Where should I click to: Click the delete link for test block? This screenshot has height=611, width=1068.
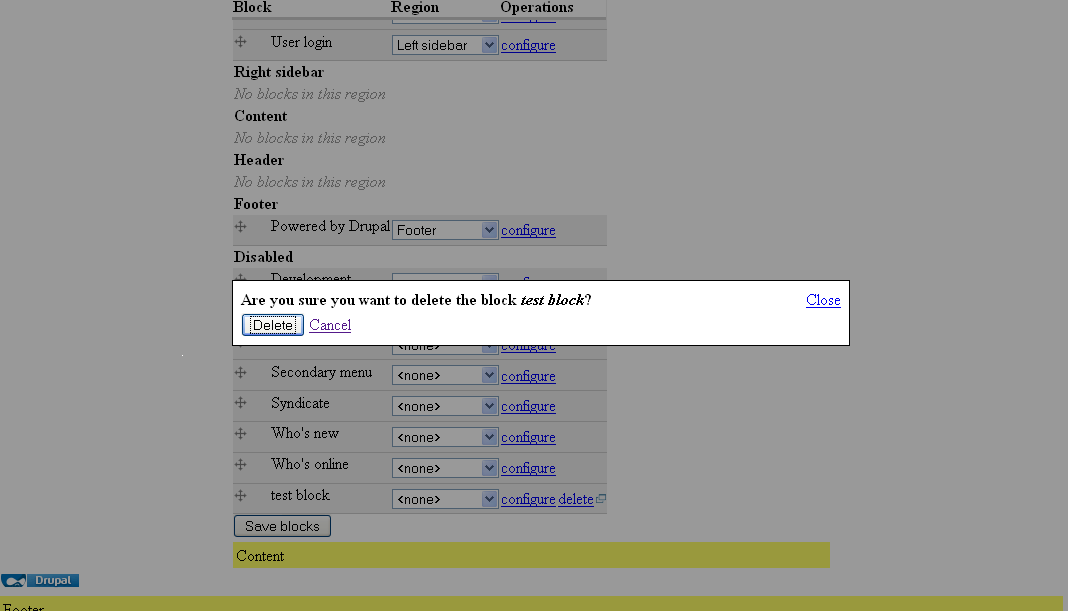(x=576, y=499)
